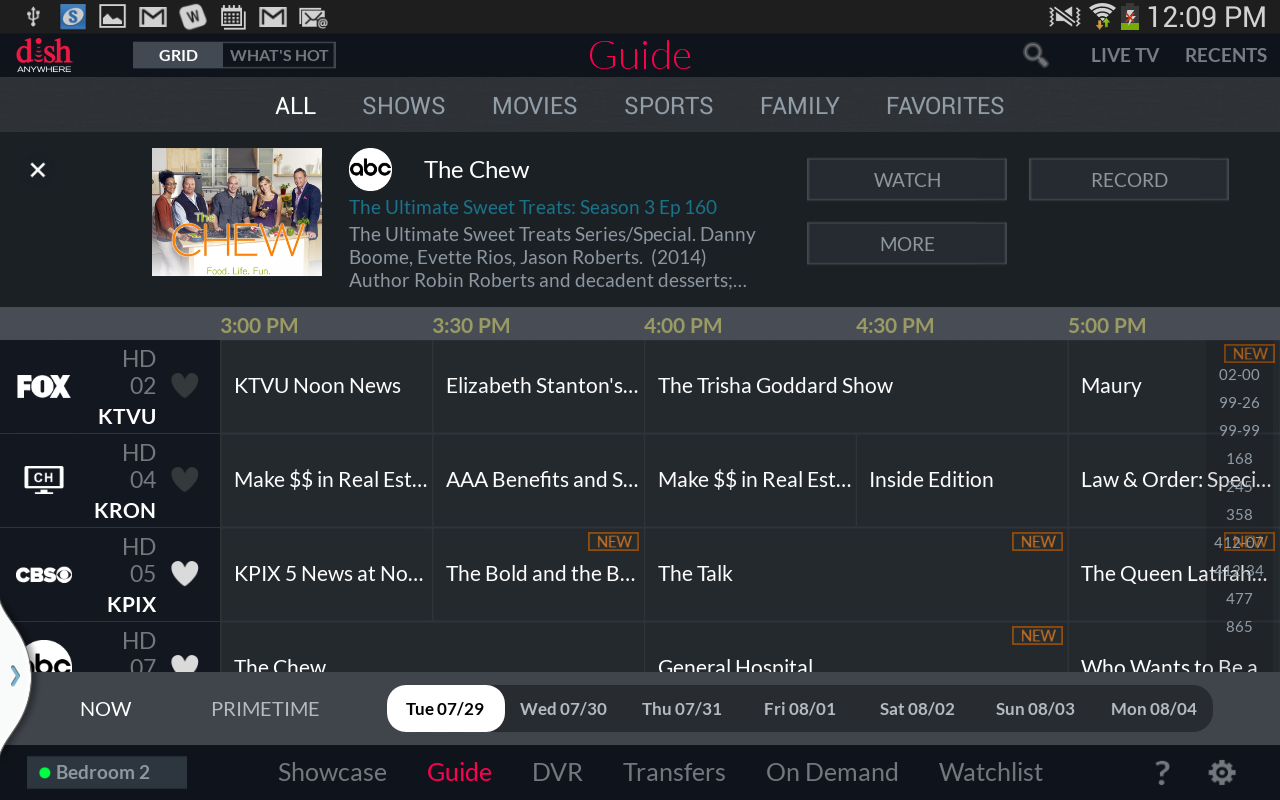Select The Talk program
The height and width of the screenshot is (800, 1280).
tap(856, 574)
